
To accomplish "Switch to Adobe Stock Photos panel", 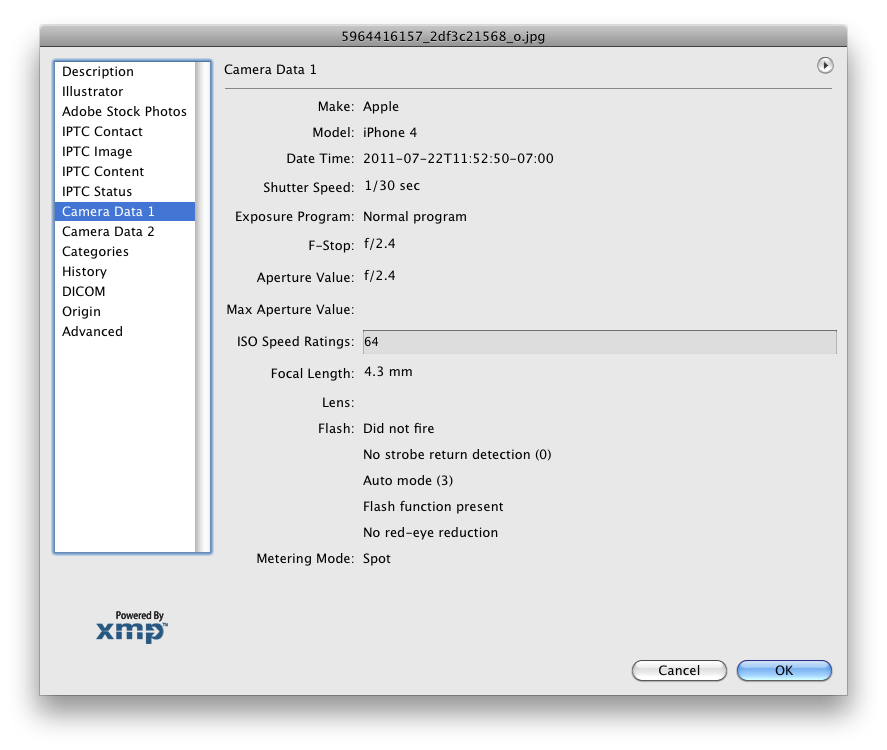I will (x=125, y=111).
